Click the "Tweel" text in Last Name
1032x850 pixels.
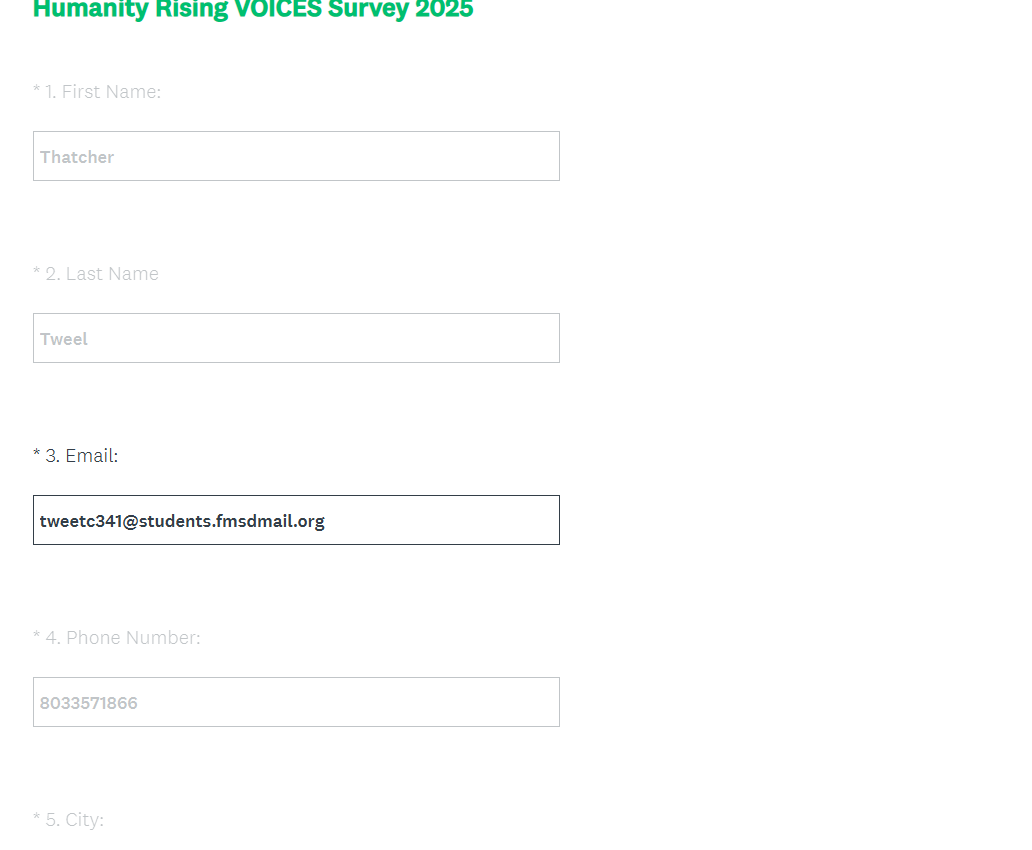[x=64, y=339]
